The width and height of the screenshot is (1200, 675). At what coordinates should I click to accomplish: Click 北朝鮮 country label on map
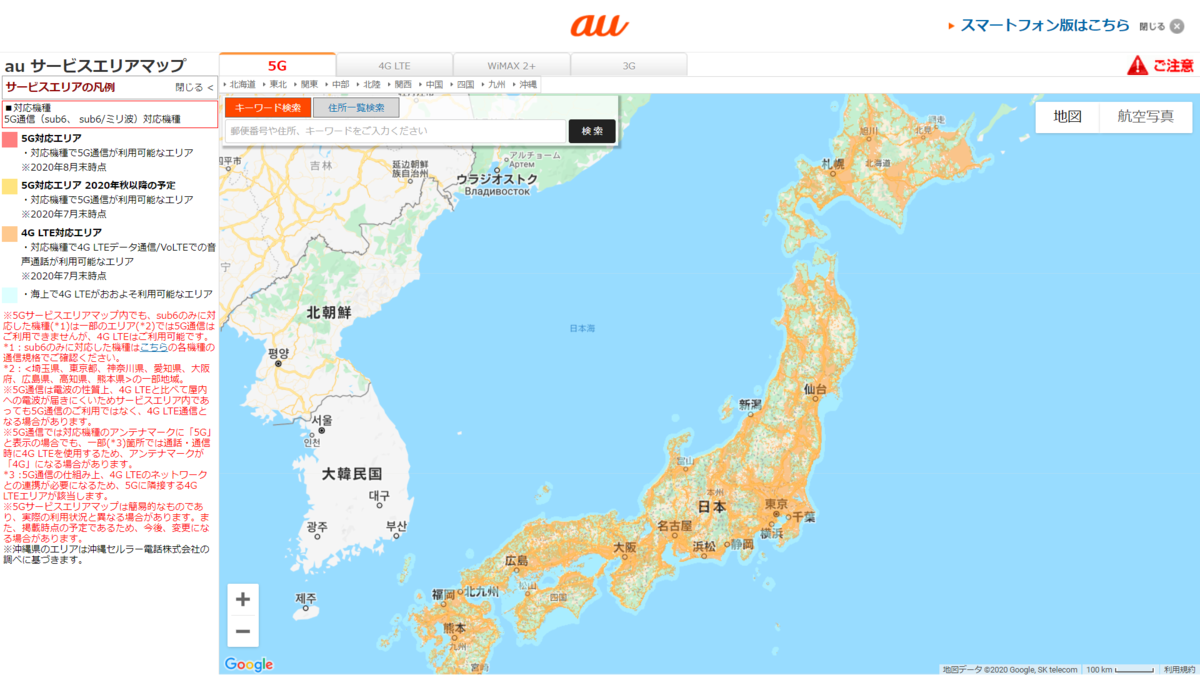tap(329, 312)
